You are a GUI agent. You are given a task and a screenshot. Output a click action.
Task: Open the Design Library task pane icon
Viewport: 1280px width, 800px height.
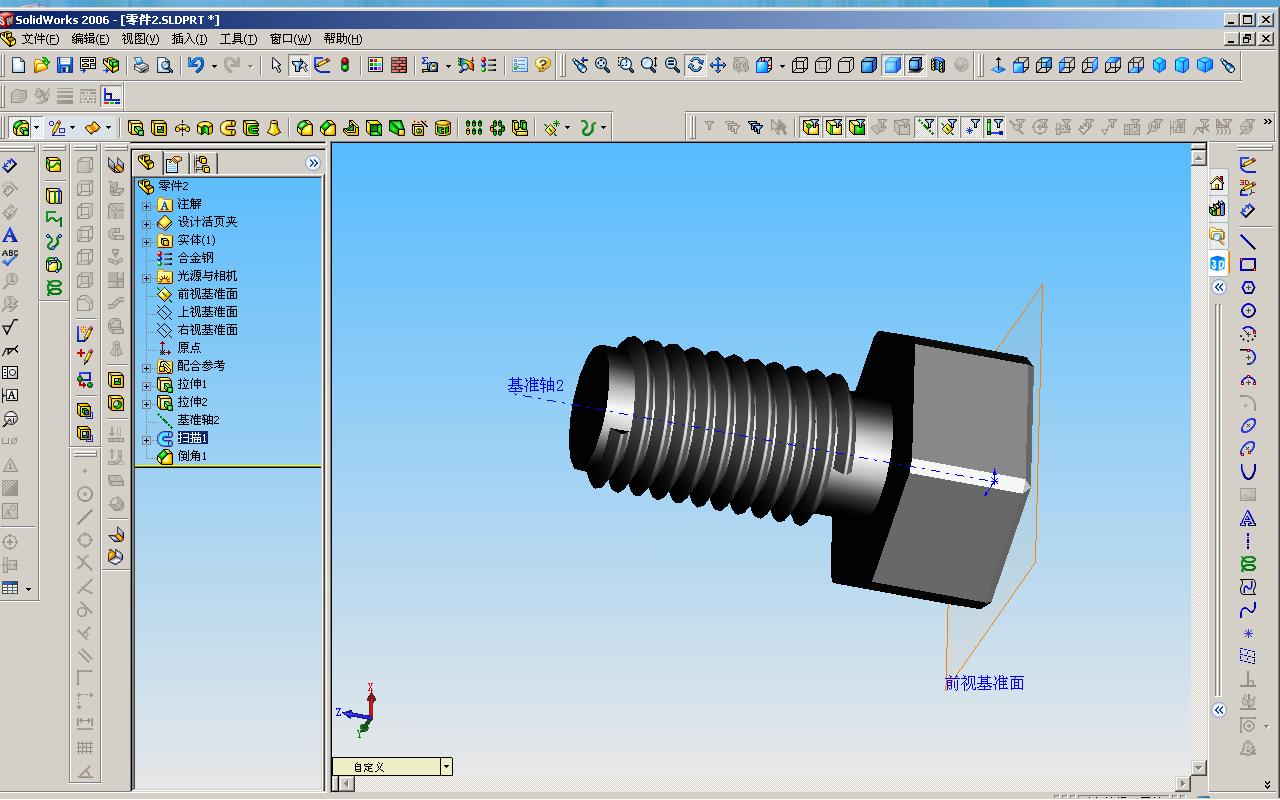coord(1217,209)
